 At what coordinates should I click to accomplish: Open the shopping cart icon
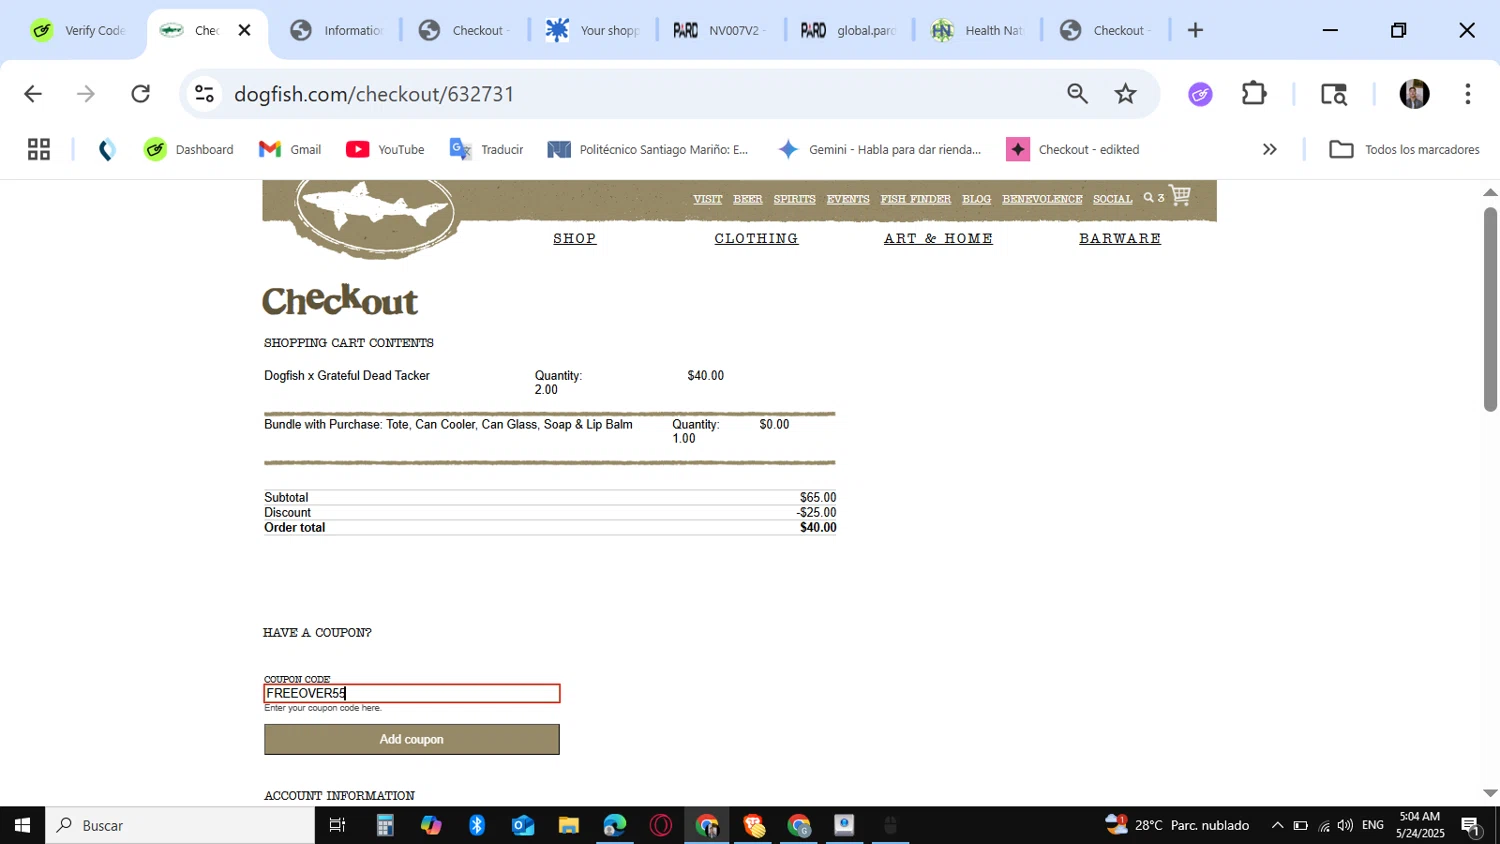pyautogui.click(x=1180, y=196)
